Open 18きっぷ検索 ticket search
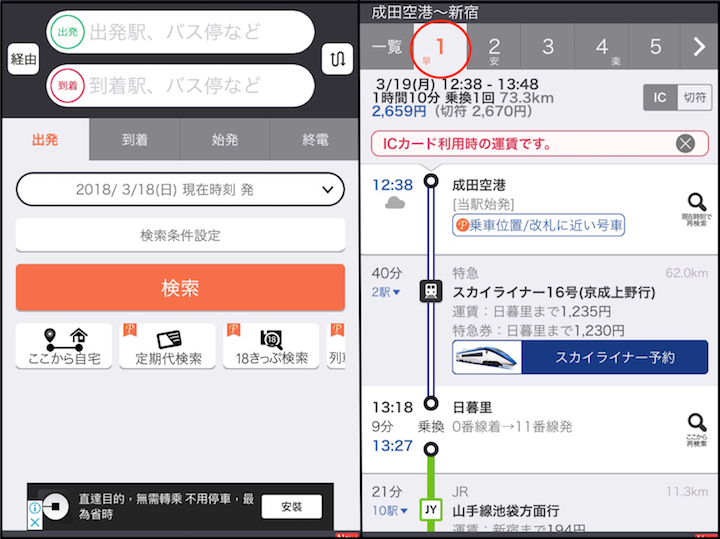 click(x=271, y=346)
